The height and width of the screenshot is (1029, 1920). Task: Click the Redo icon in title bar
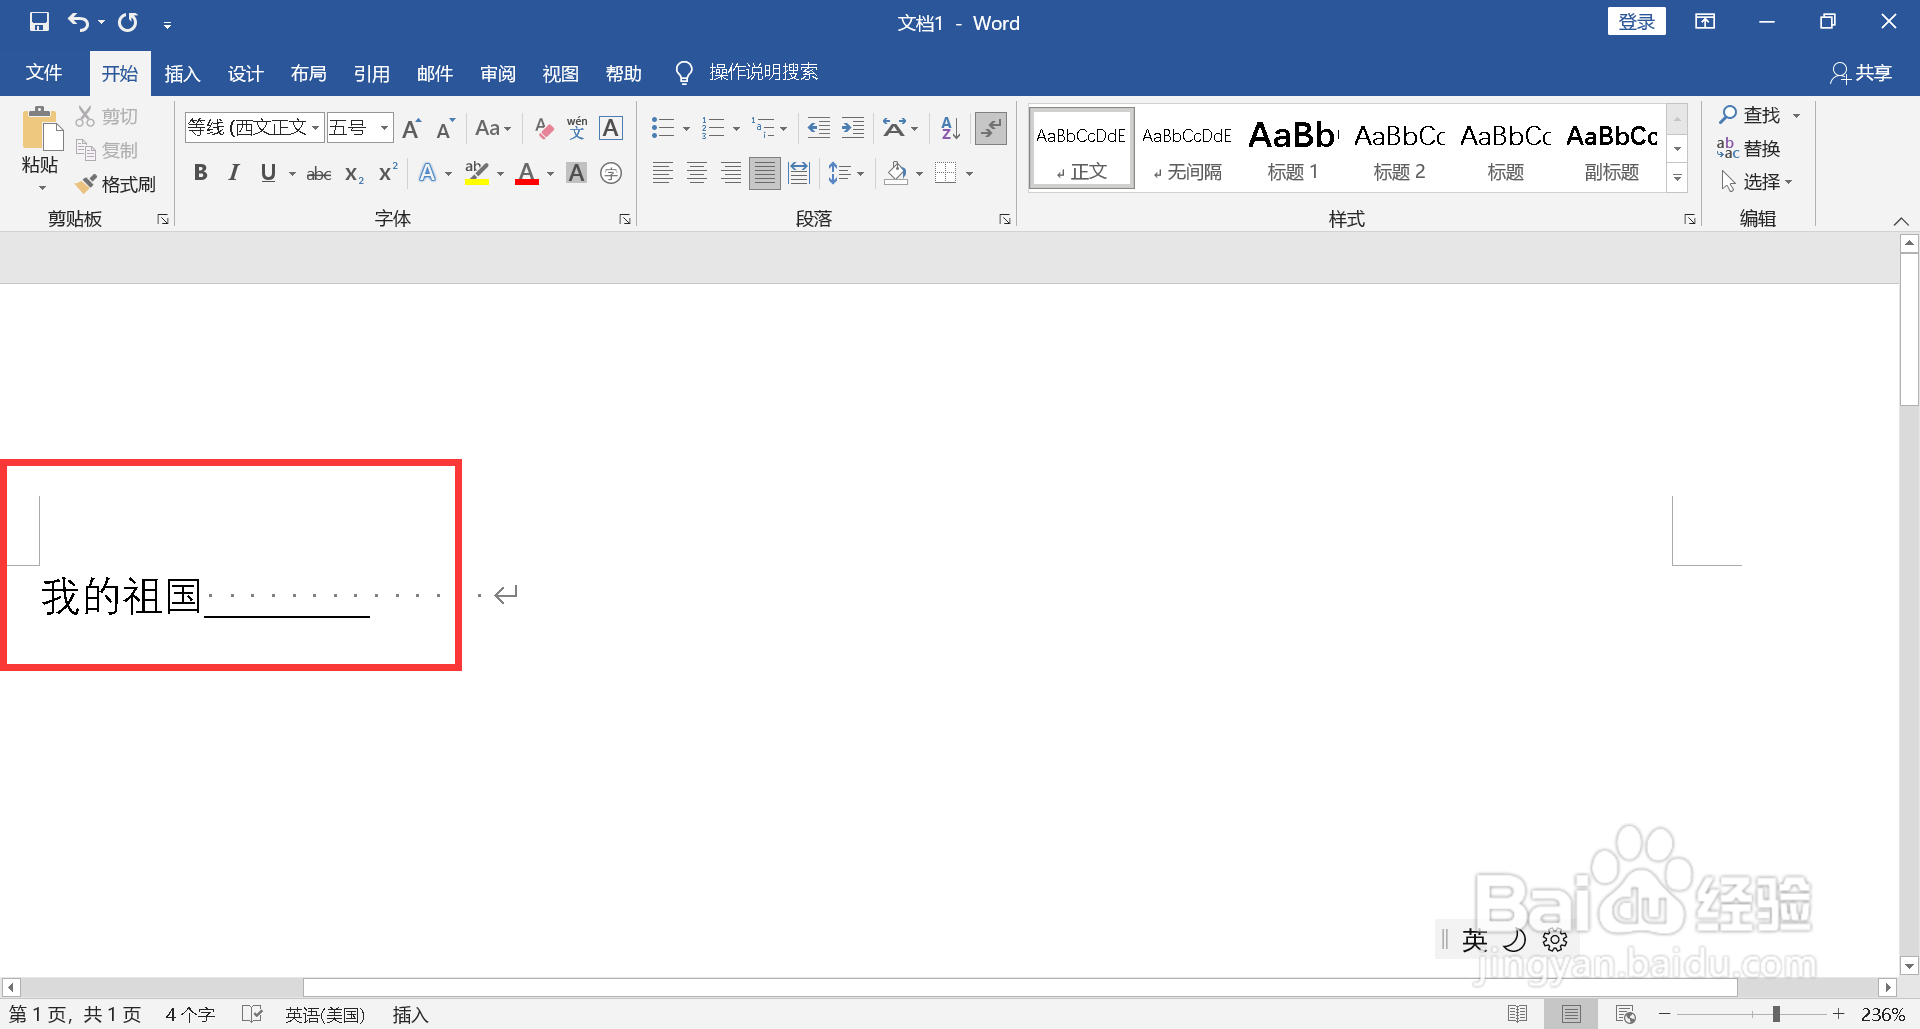tap(128, 22)
